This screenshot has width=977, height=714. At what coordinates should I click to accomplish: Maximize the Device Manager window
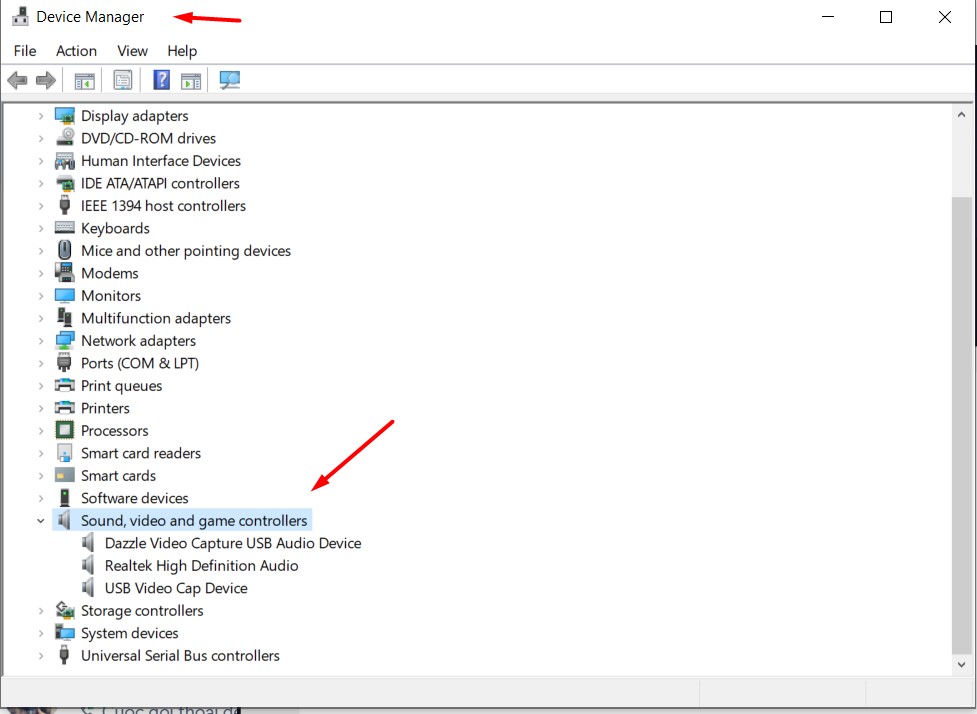pos(885,17)
